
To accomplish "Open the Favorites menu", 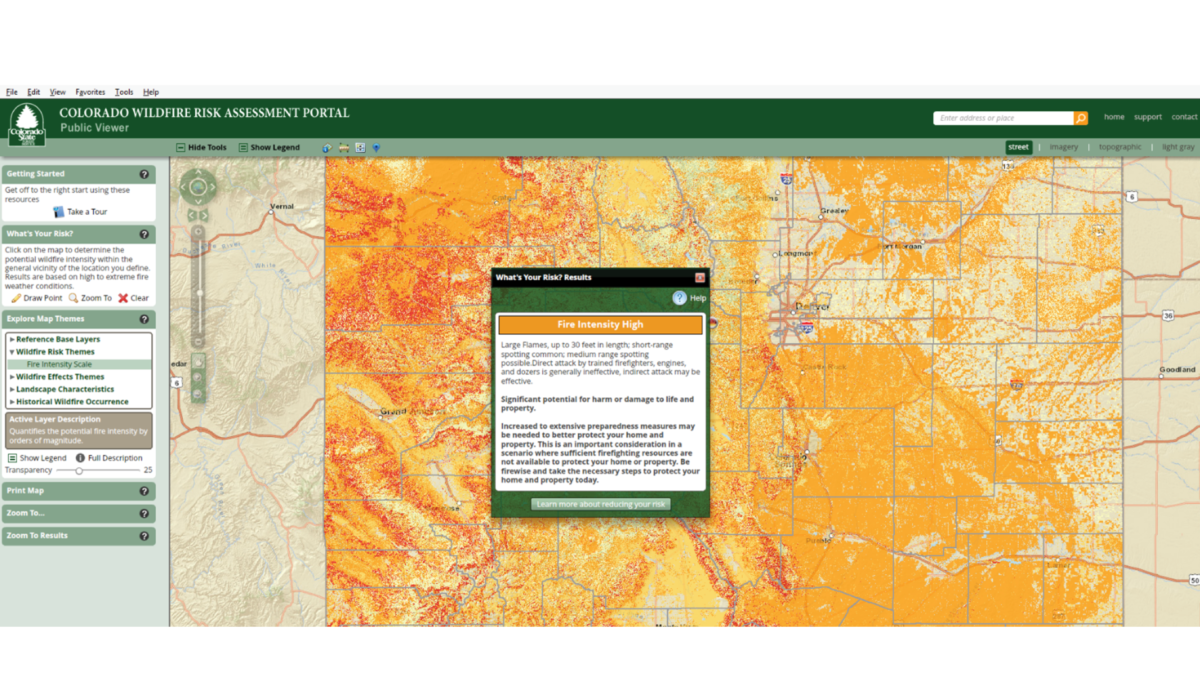I will point(90,91).
